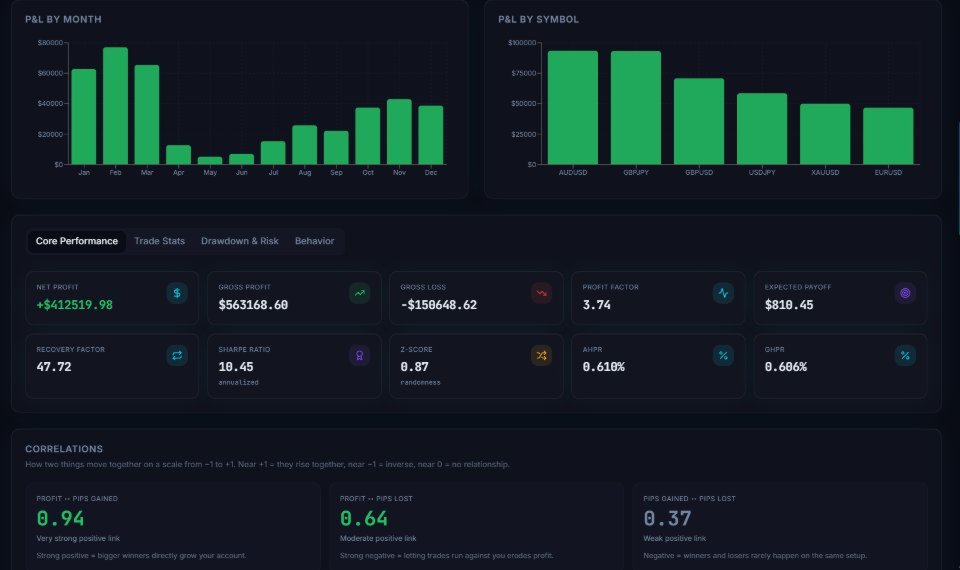Click 'Moderate positive link' label
This screenshot has width=960, height=570.
click(378, 539)
